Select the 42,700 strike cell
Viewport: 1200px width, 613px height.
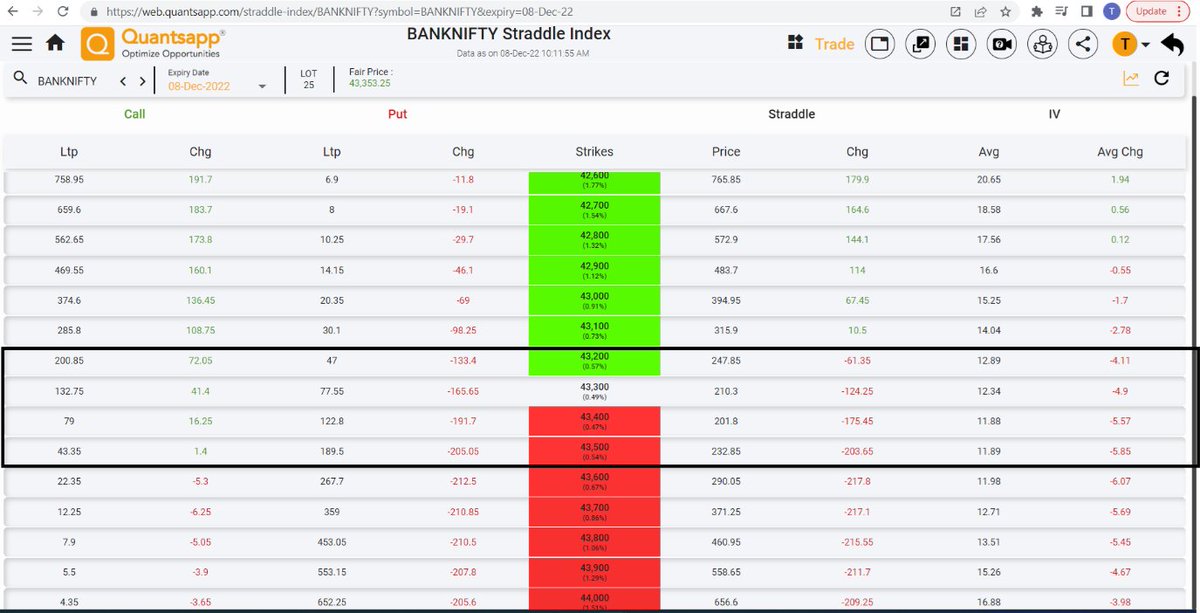click(594, 211)
